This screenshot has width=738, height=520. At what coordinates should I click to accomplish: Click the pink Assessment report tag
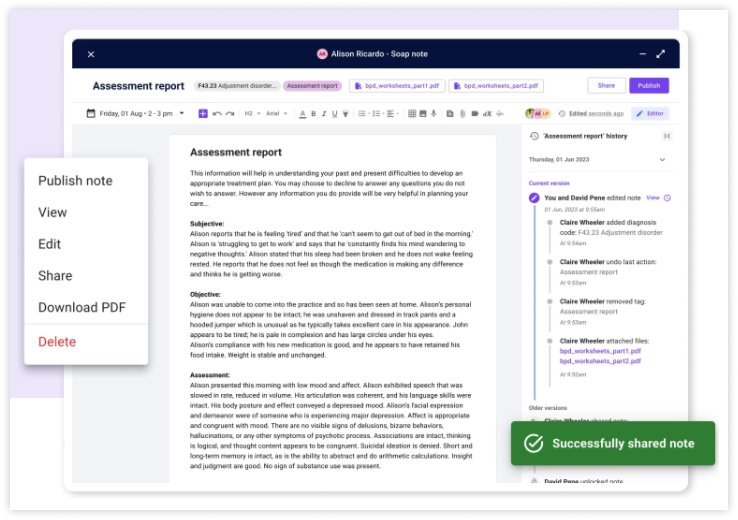(313, 86)
